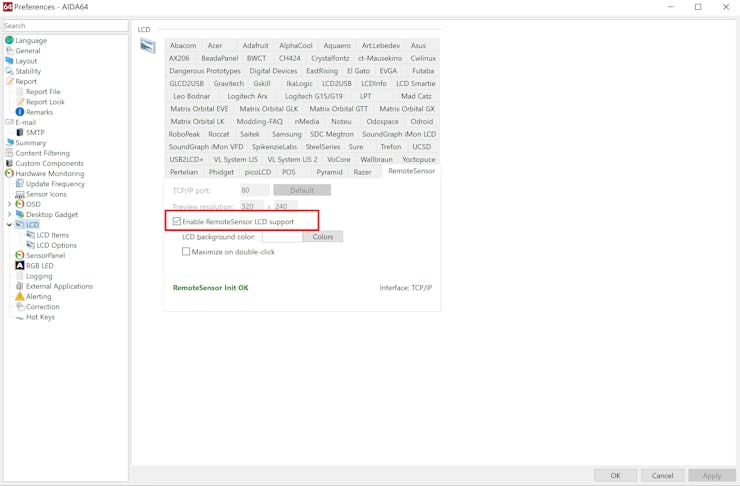Check Maximize on double-click option
Image resolution: width=740 pixels, height=486 pixels.
pos(186,251)
